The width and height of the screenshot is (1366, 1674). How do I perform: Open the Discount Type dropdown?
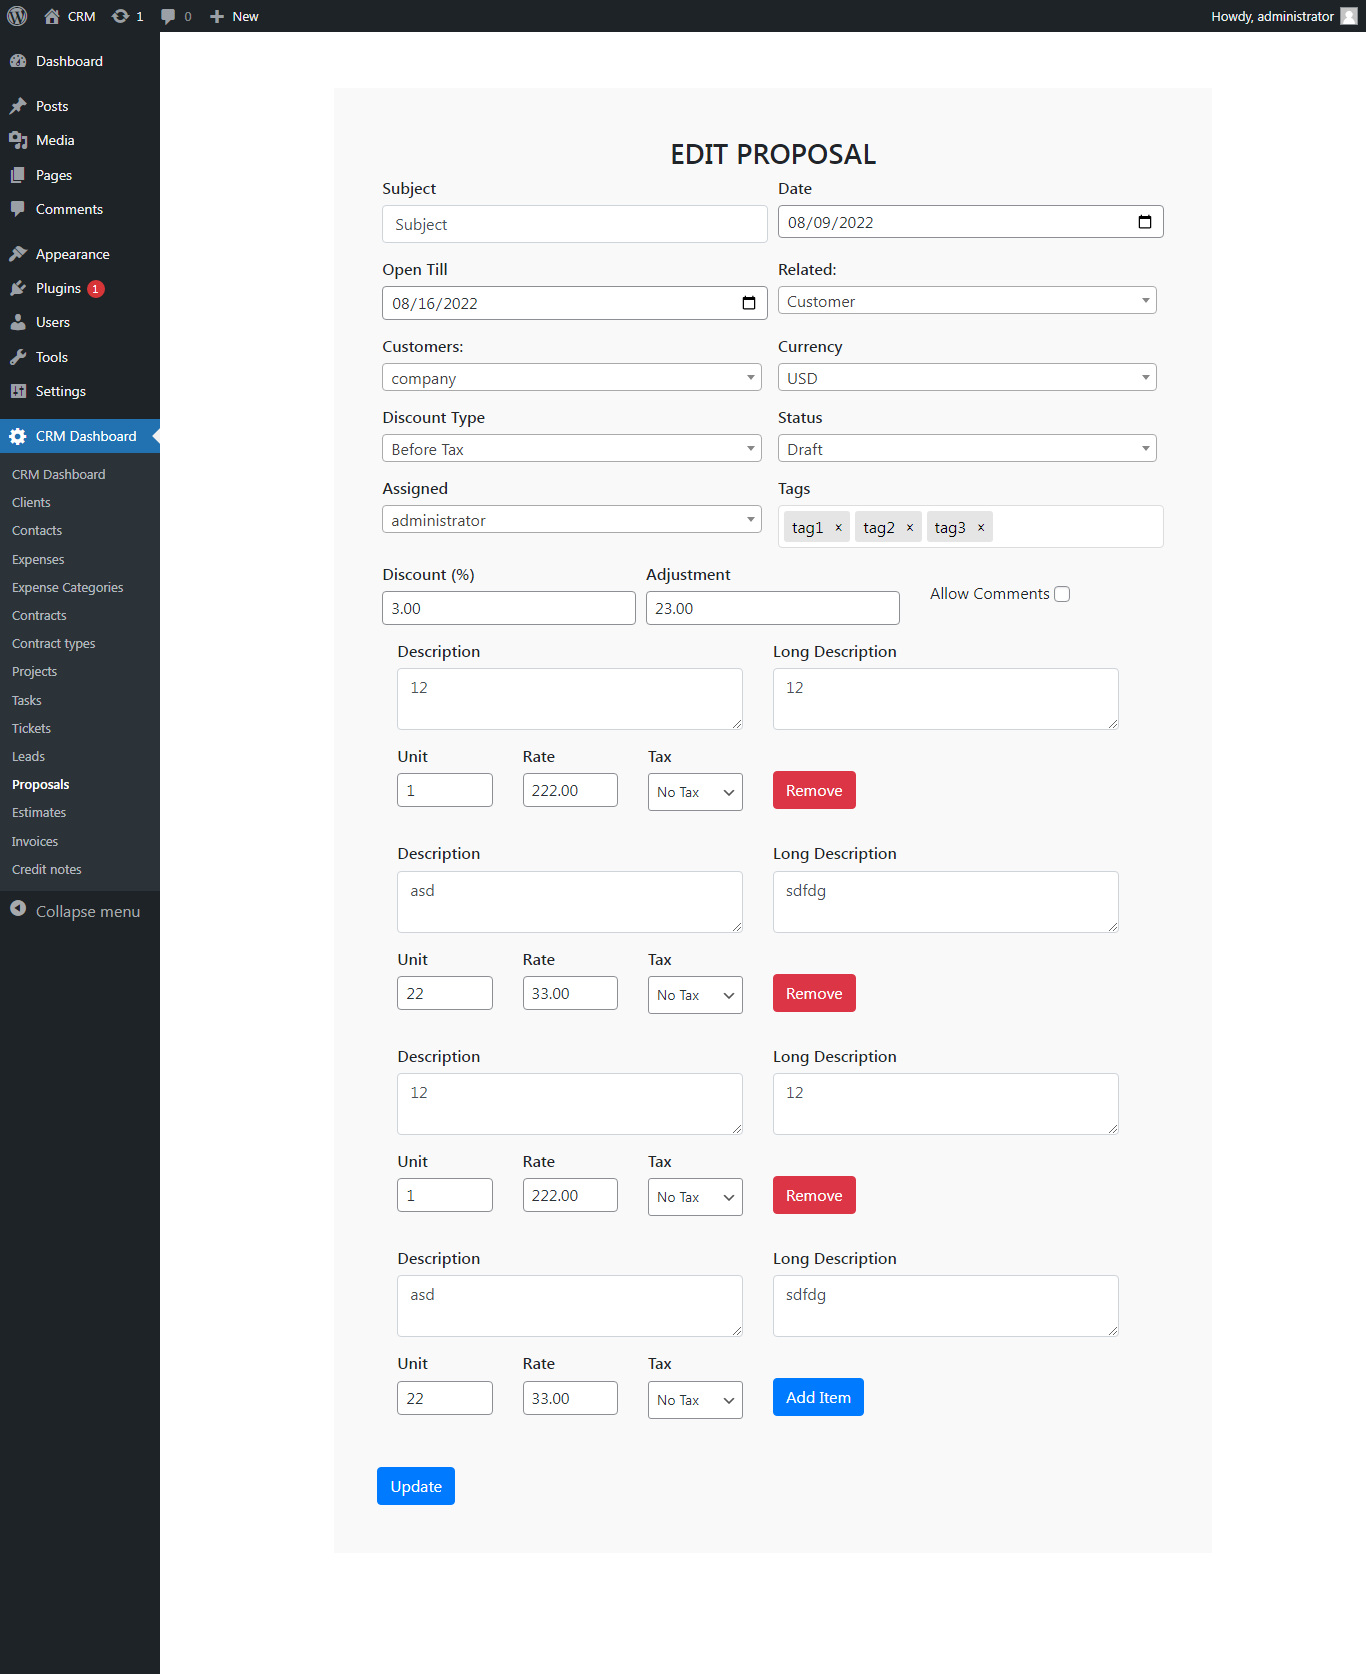pos(572,448)
